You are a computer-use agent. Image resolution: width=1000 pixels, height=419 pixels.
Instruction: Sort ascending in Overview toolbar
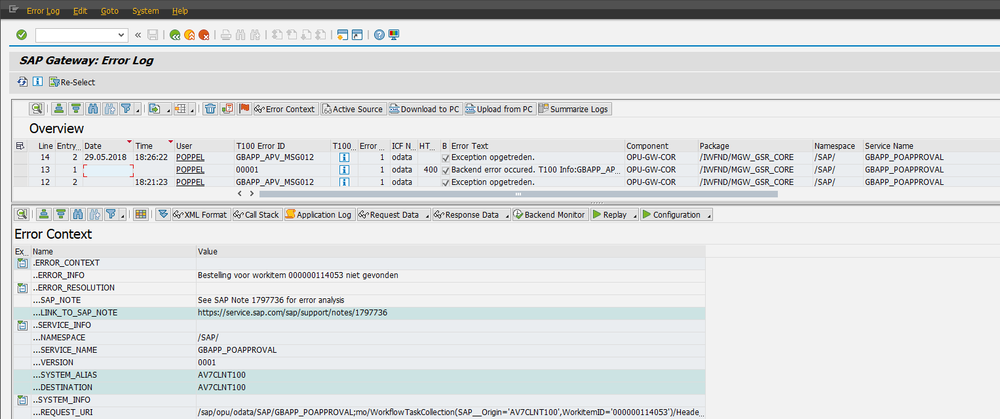(x=59, y=109)
